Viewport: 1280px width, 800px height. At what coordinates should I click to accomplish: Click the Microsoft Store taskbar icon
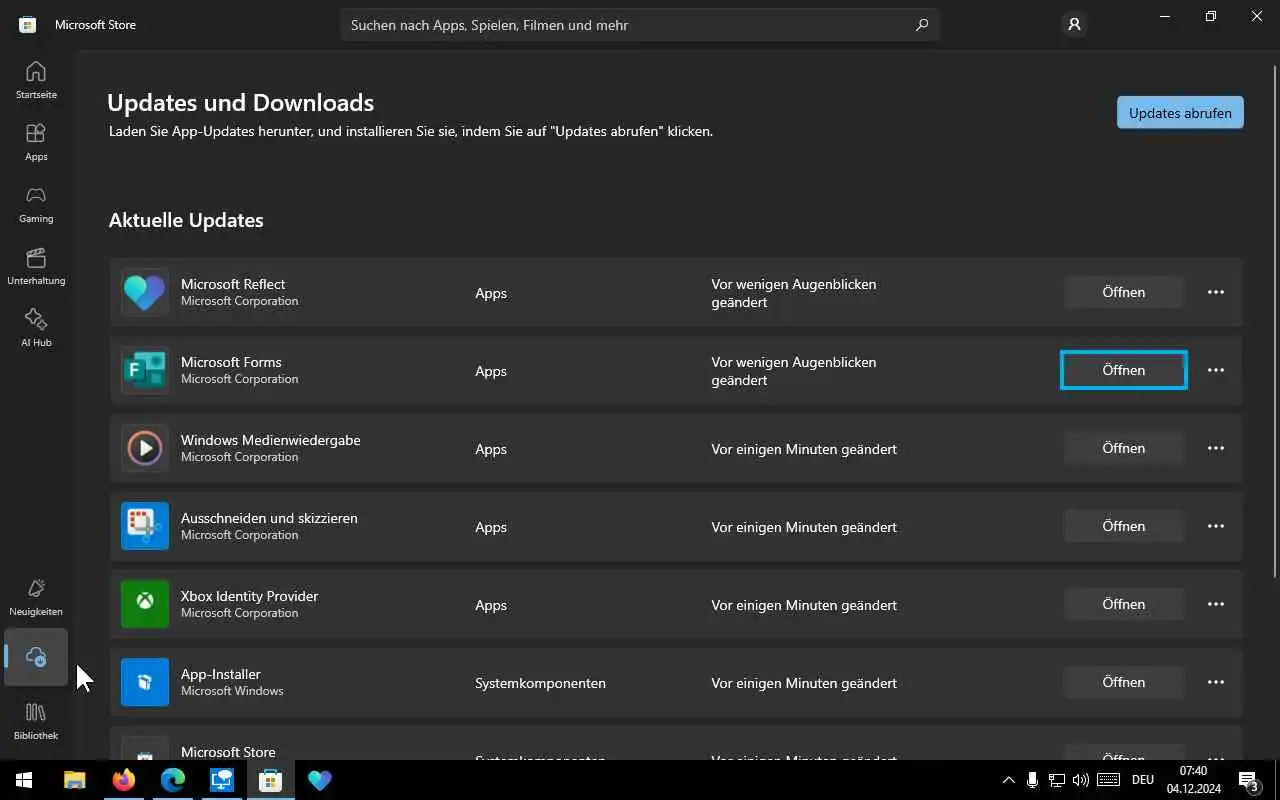[270, 780]
